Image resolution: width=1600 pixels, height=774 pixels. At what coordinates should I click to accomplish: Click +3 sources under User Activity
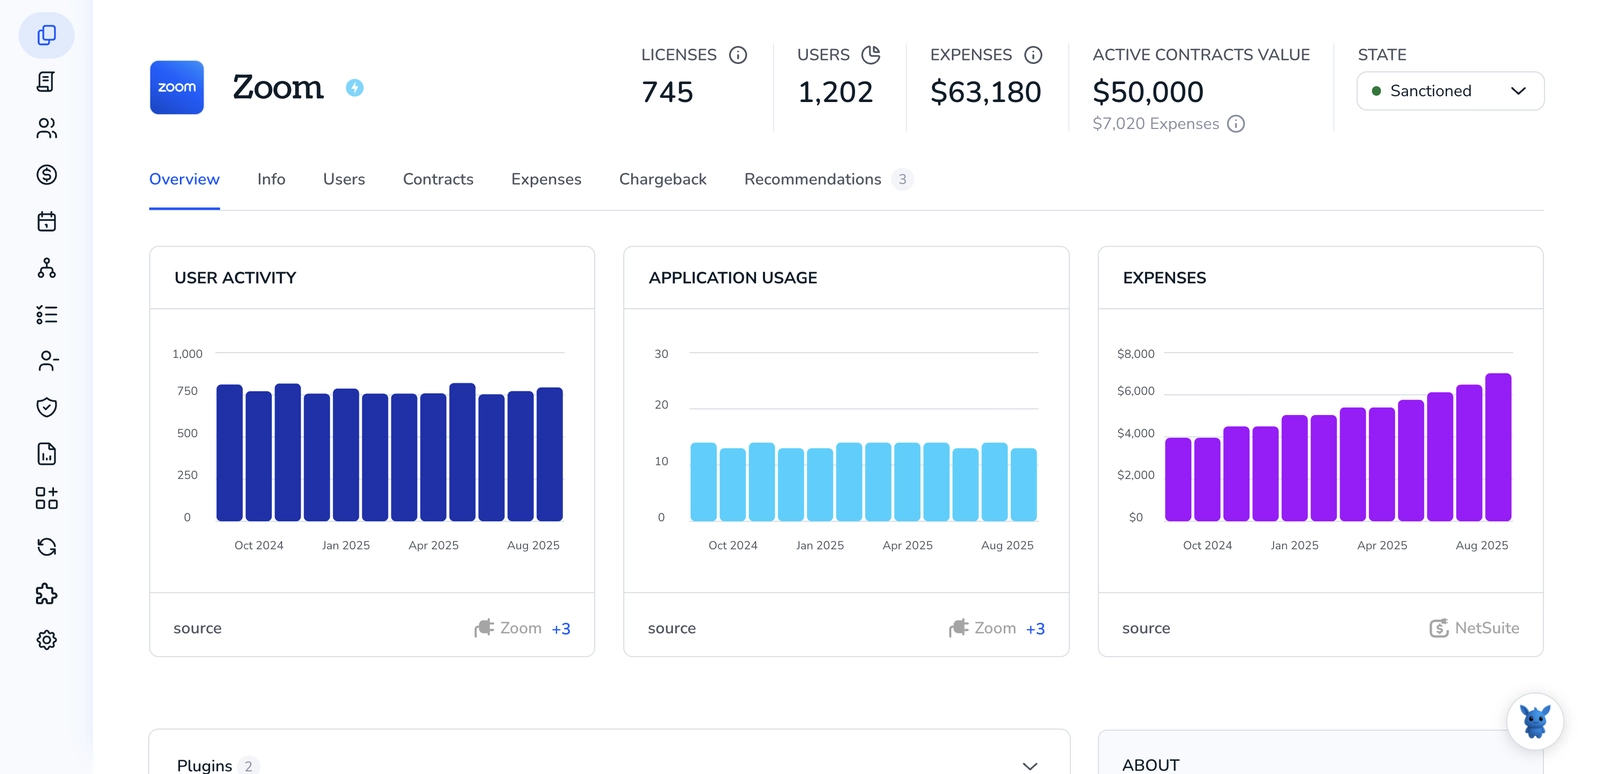click(561, 629)
